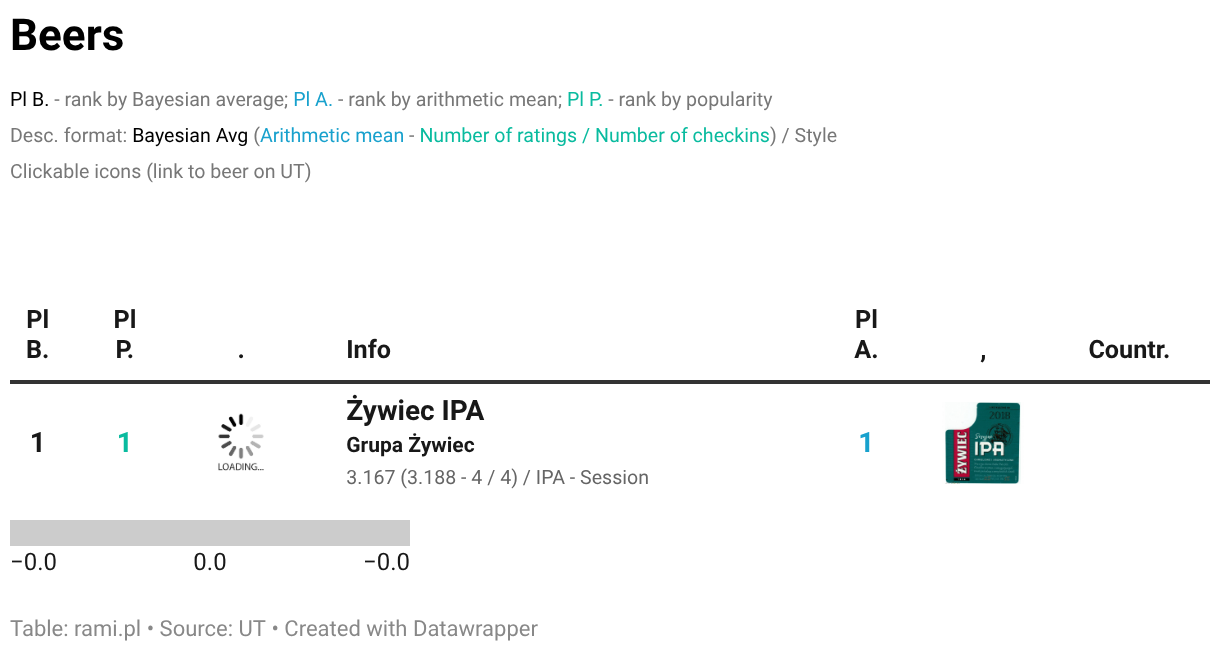
Task: Click the Beers page heading
Action: [x=67, y=36]
